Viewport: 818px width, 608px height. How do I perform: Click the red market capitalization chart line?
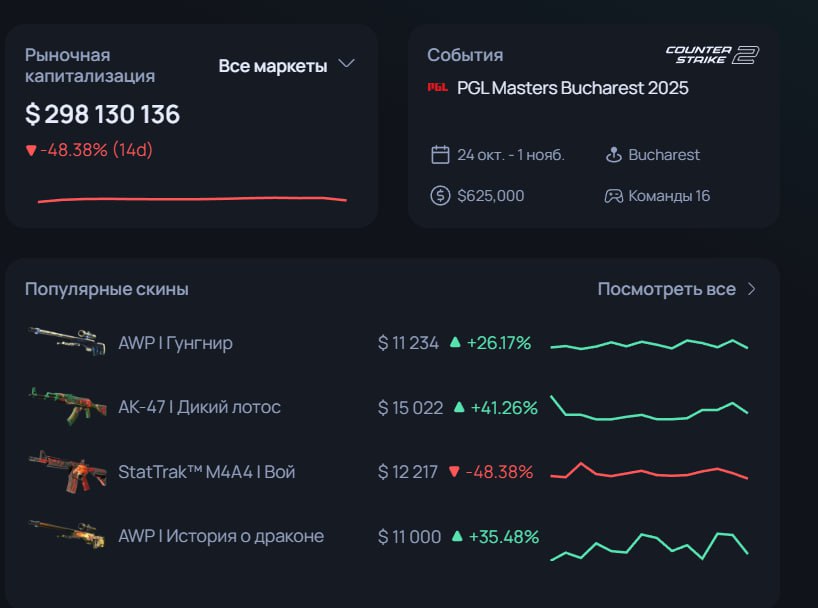point(192,199)
